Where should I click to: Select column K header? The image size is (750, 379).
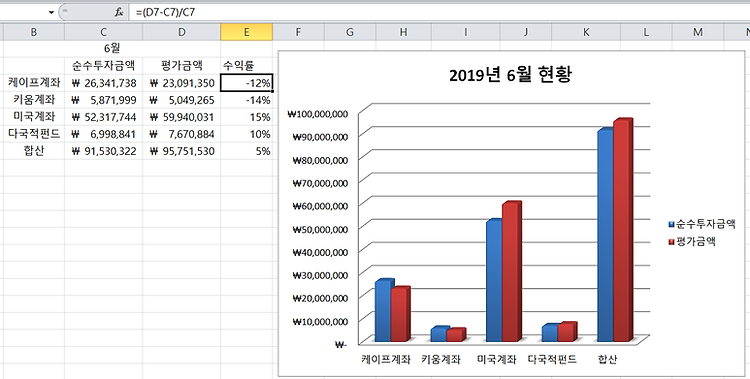(586, 32)
